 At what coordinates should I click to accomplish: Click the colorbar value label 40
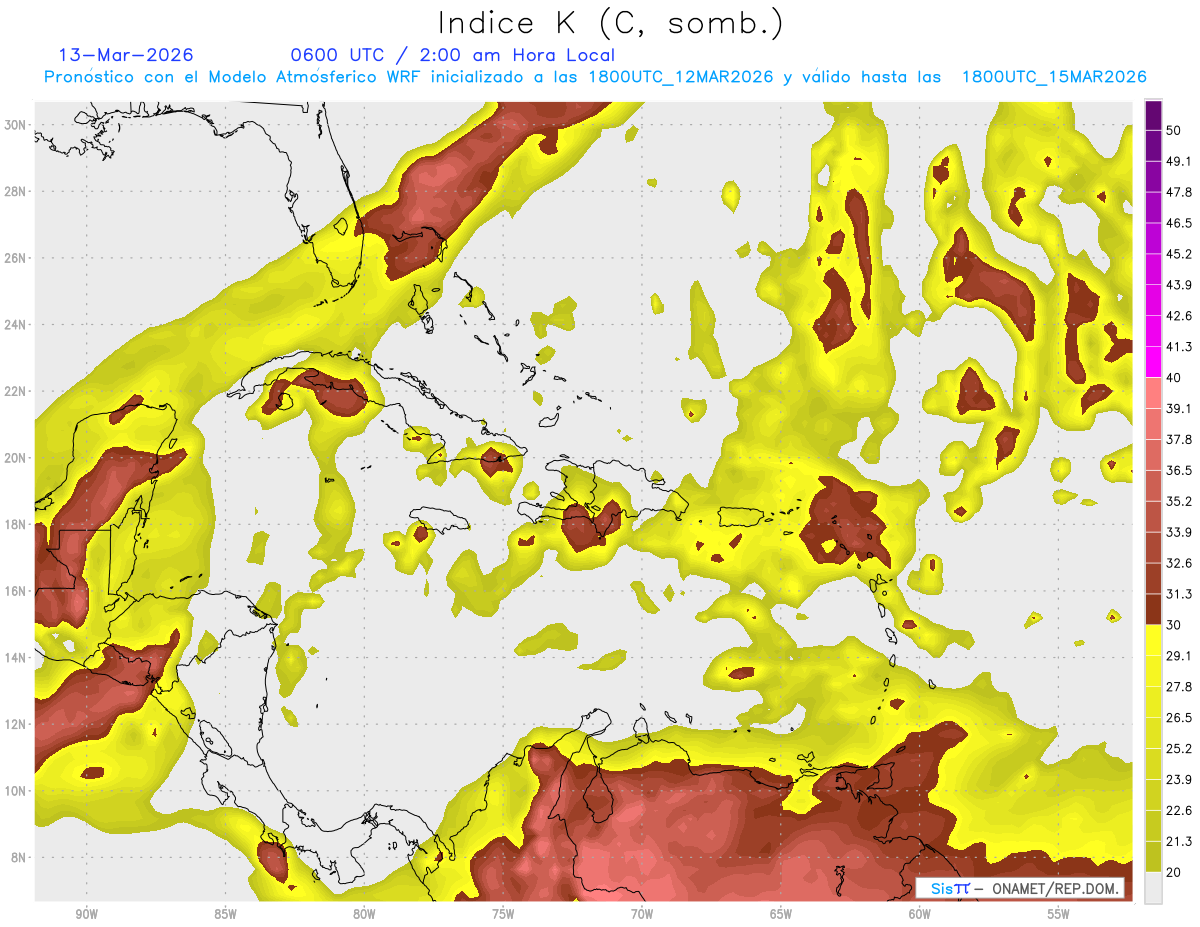pos(1173,378)
